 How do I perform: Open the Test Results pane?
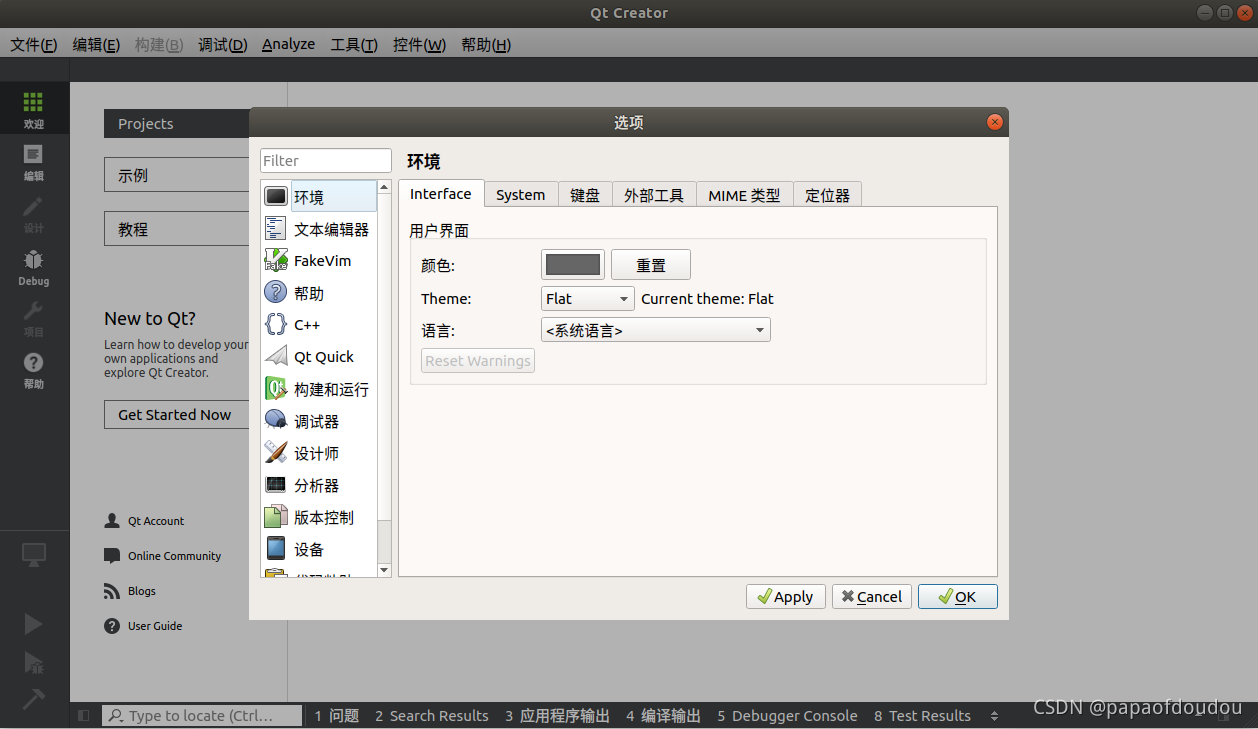pos(922,716)
